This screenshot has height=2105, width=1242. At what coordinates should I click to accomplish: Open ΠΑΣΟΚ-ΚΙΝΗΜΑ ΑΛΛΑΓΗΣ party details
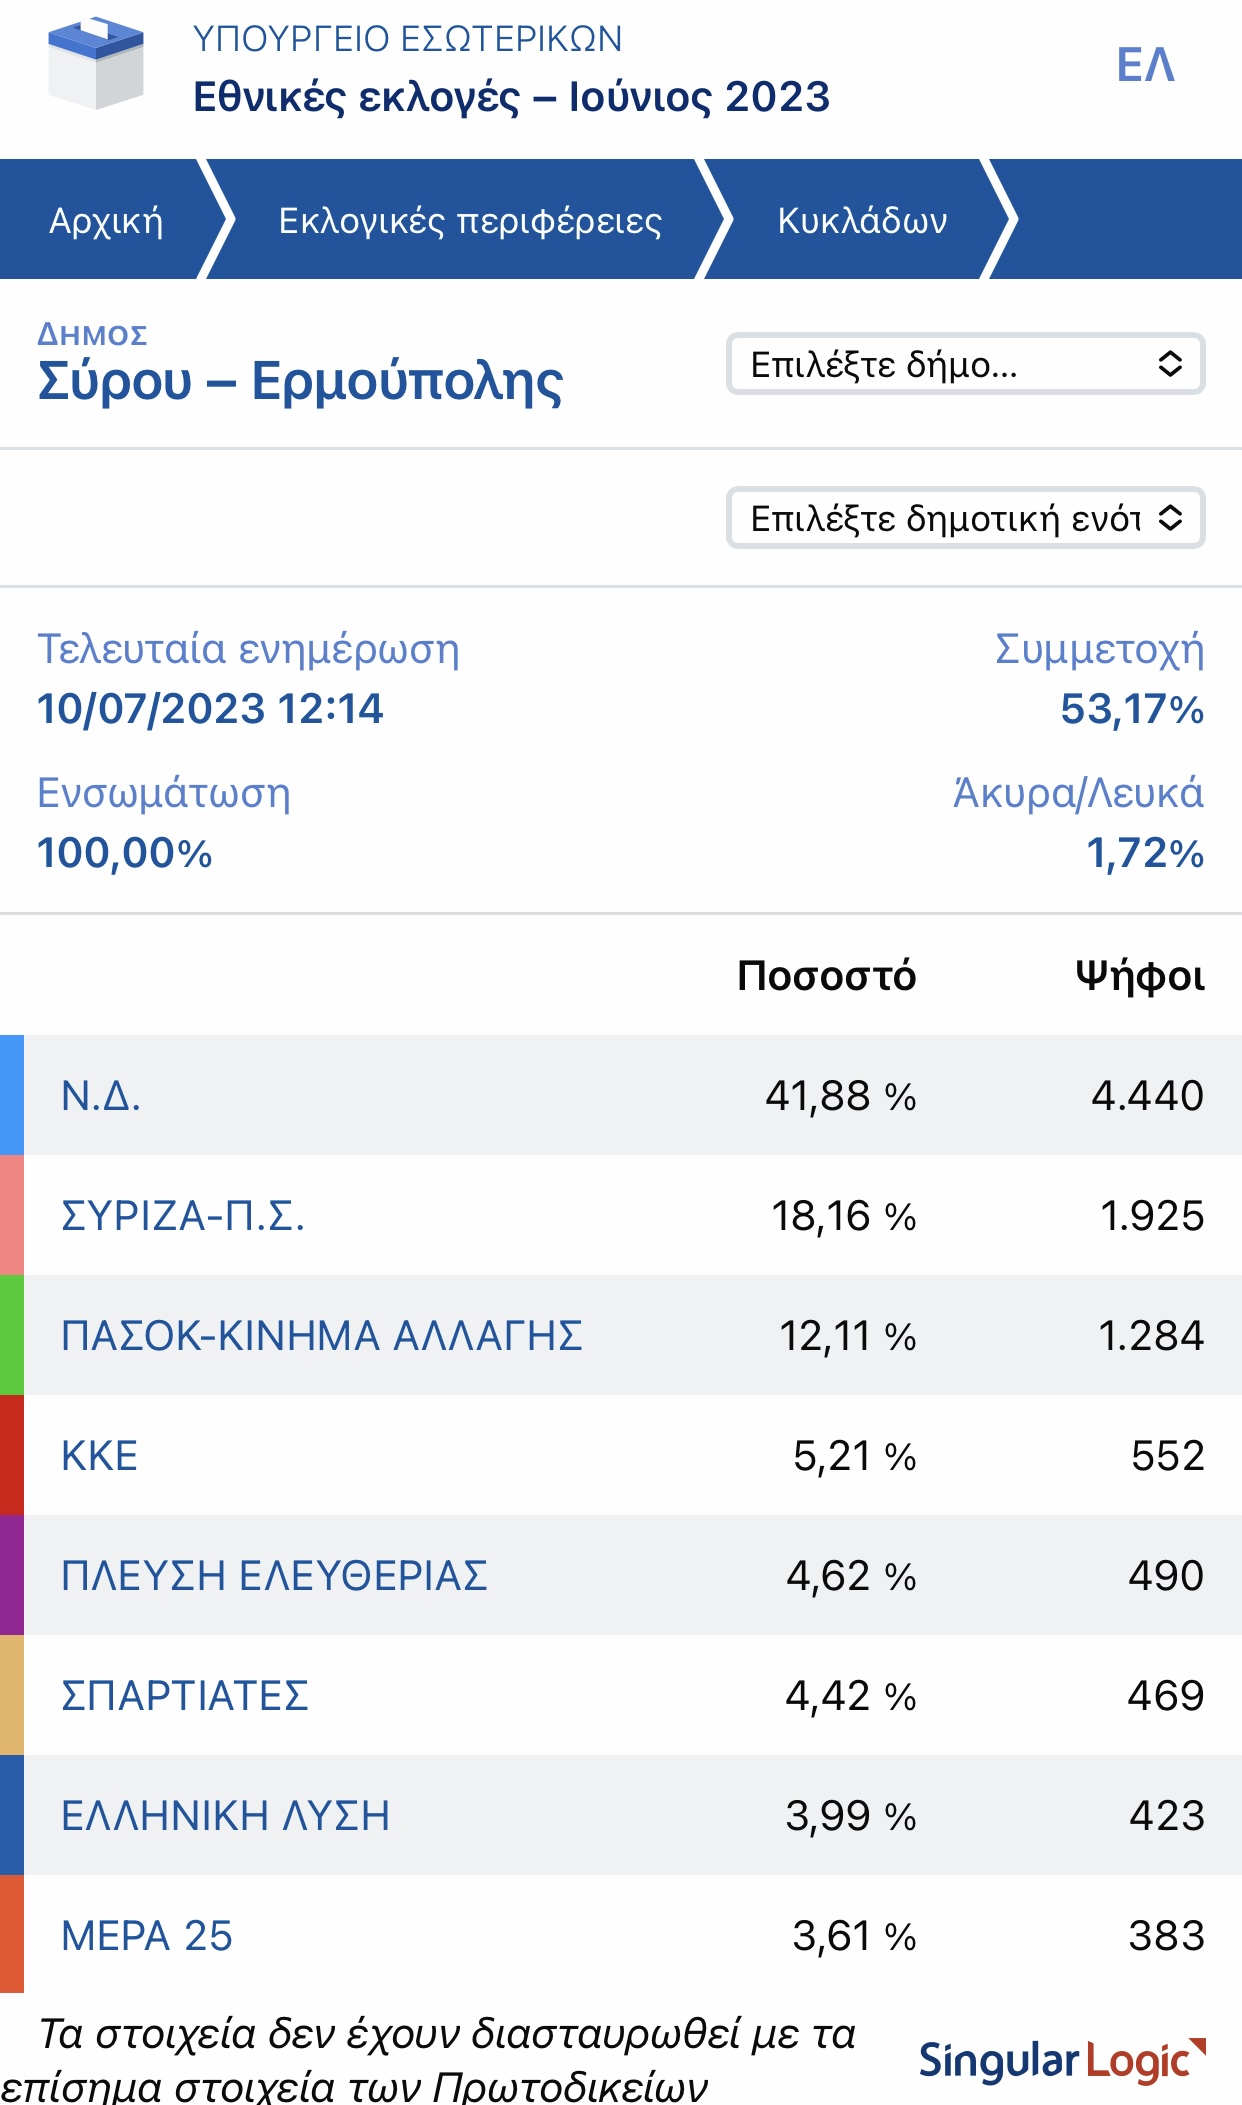point(322,1336)
